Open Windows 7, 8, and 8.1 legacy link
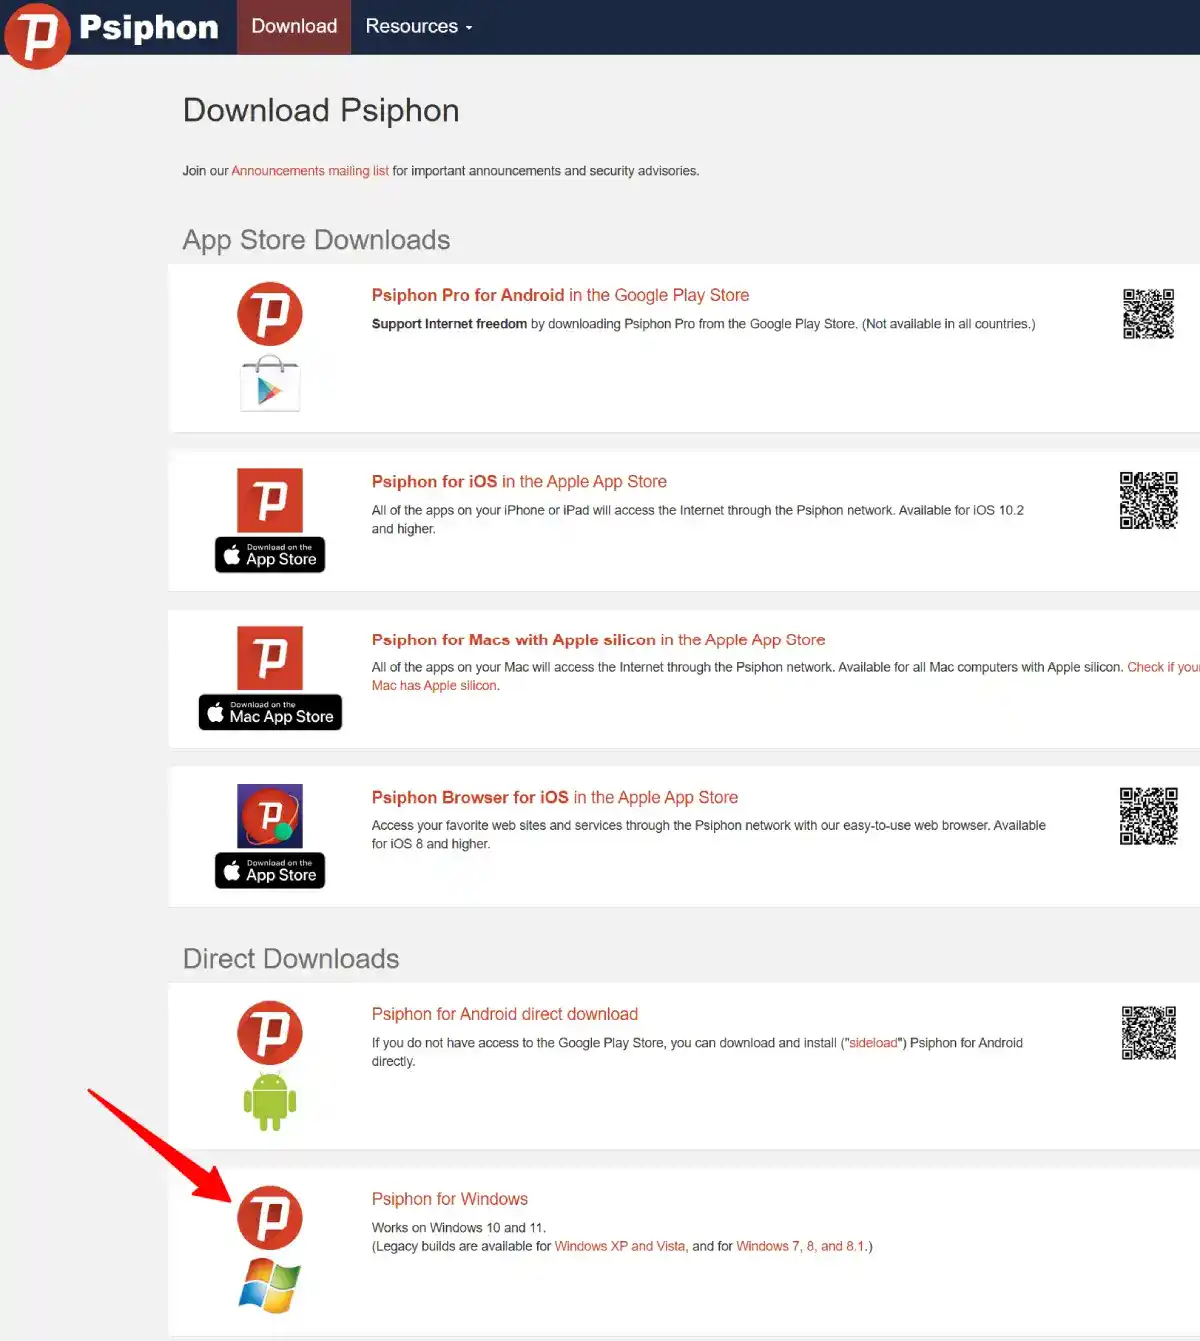1200x1341 pixels. pyautogui.click(x=801, y=1246)
